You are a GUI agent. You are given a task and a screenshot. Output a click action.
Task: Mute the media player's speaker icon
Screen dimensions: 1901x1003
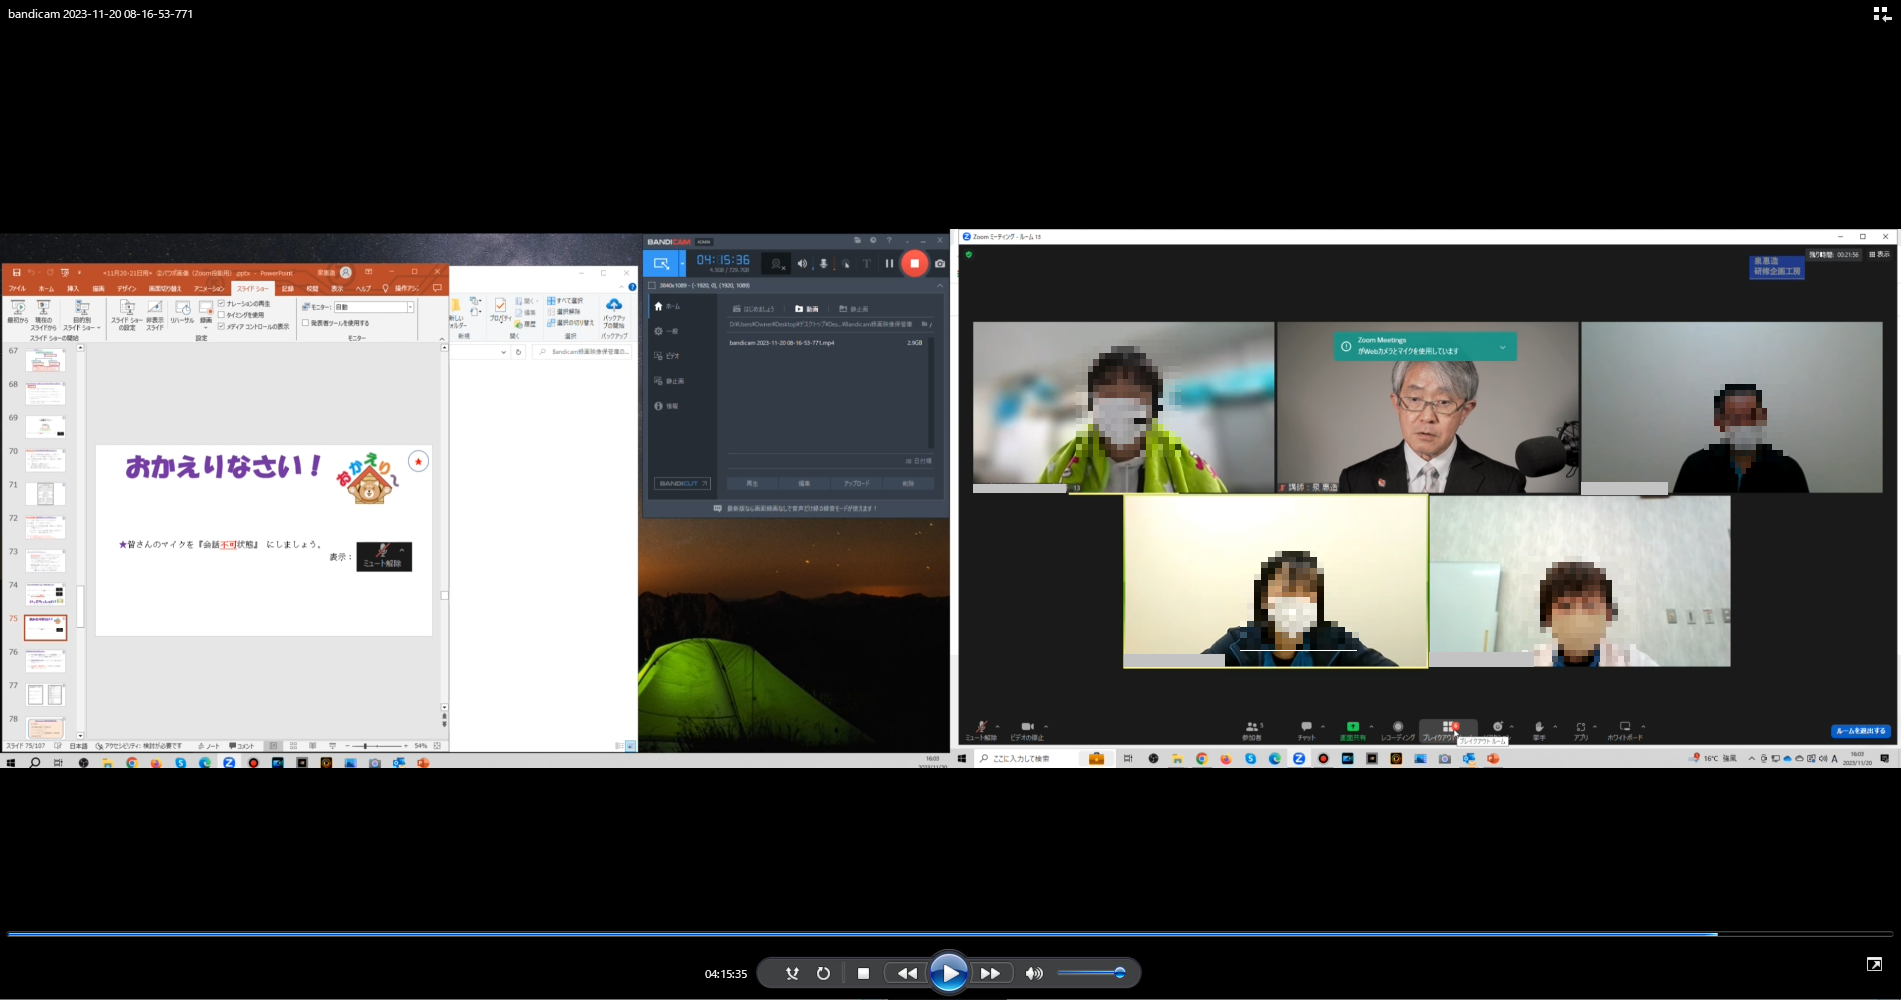pyautogui.click(x=1034, y=973)
